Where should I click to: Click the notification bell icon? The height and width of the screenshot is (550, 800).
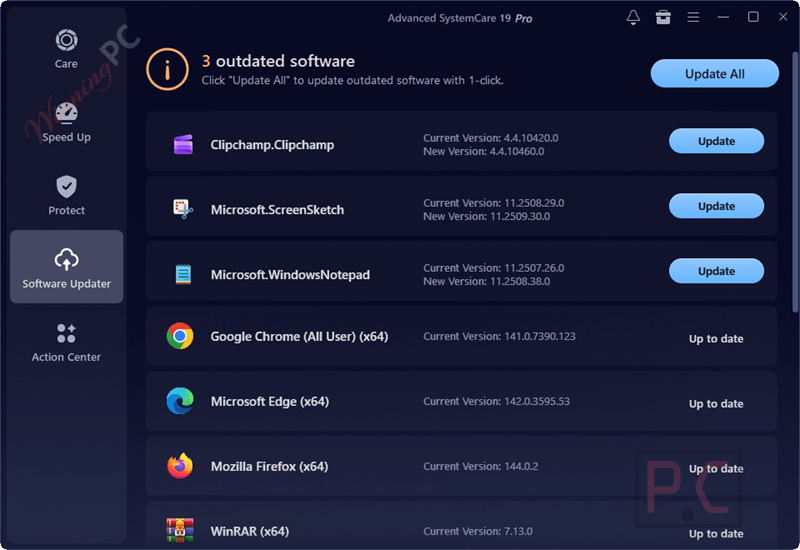tap(633, 17)
